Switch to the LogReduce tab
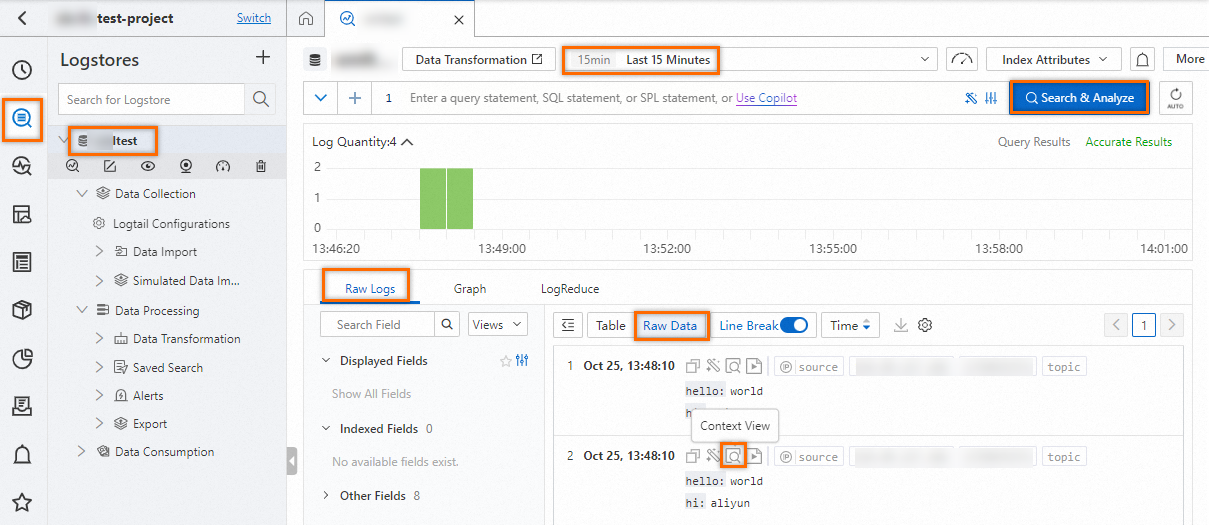Viewport: 1209px width, 525px height. coord(570,289)
